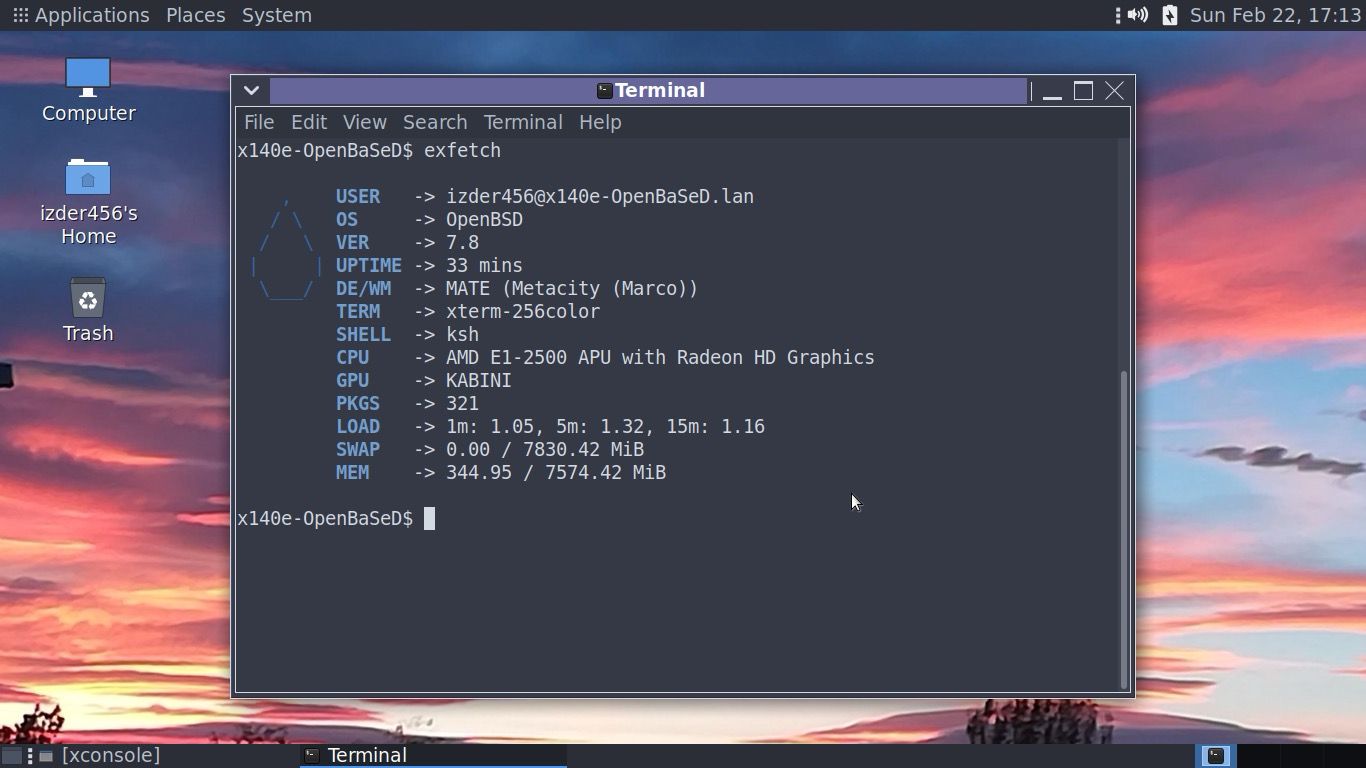1366x768 pixels.
Task: Click the xconsole taskbar button
Action: pos(110,755)
